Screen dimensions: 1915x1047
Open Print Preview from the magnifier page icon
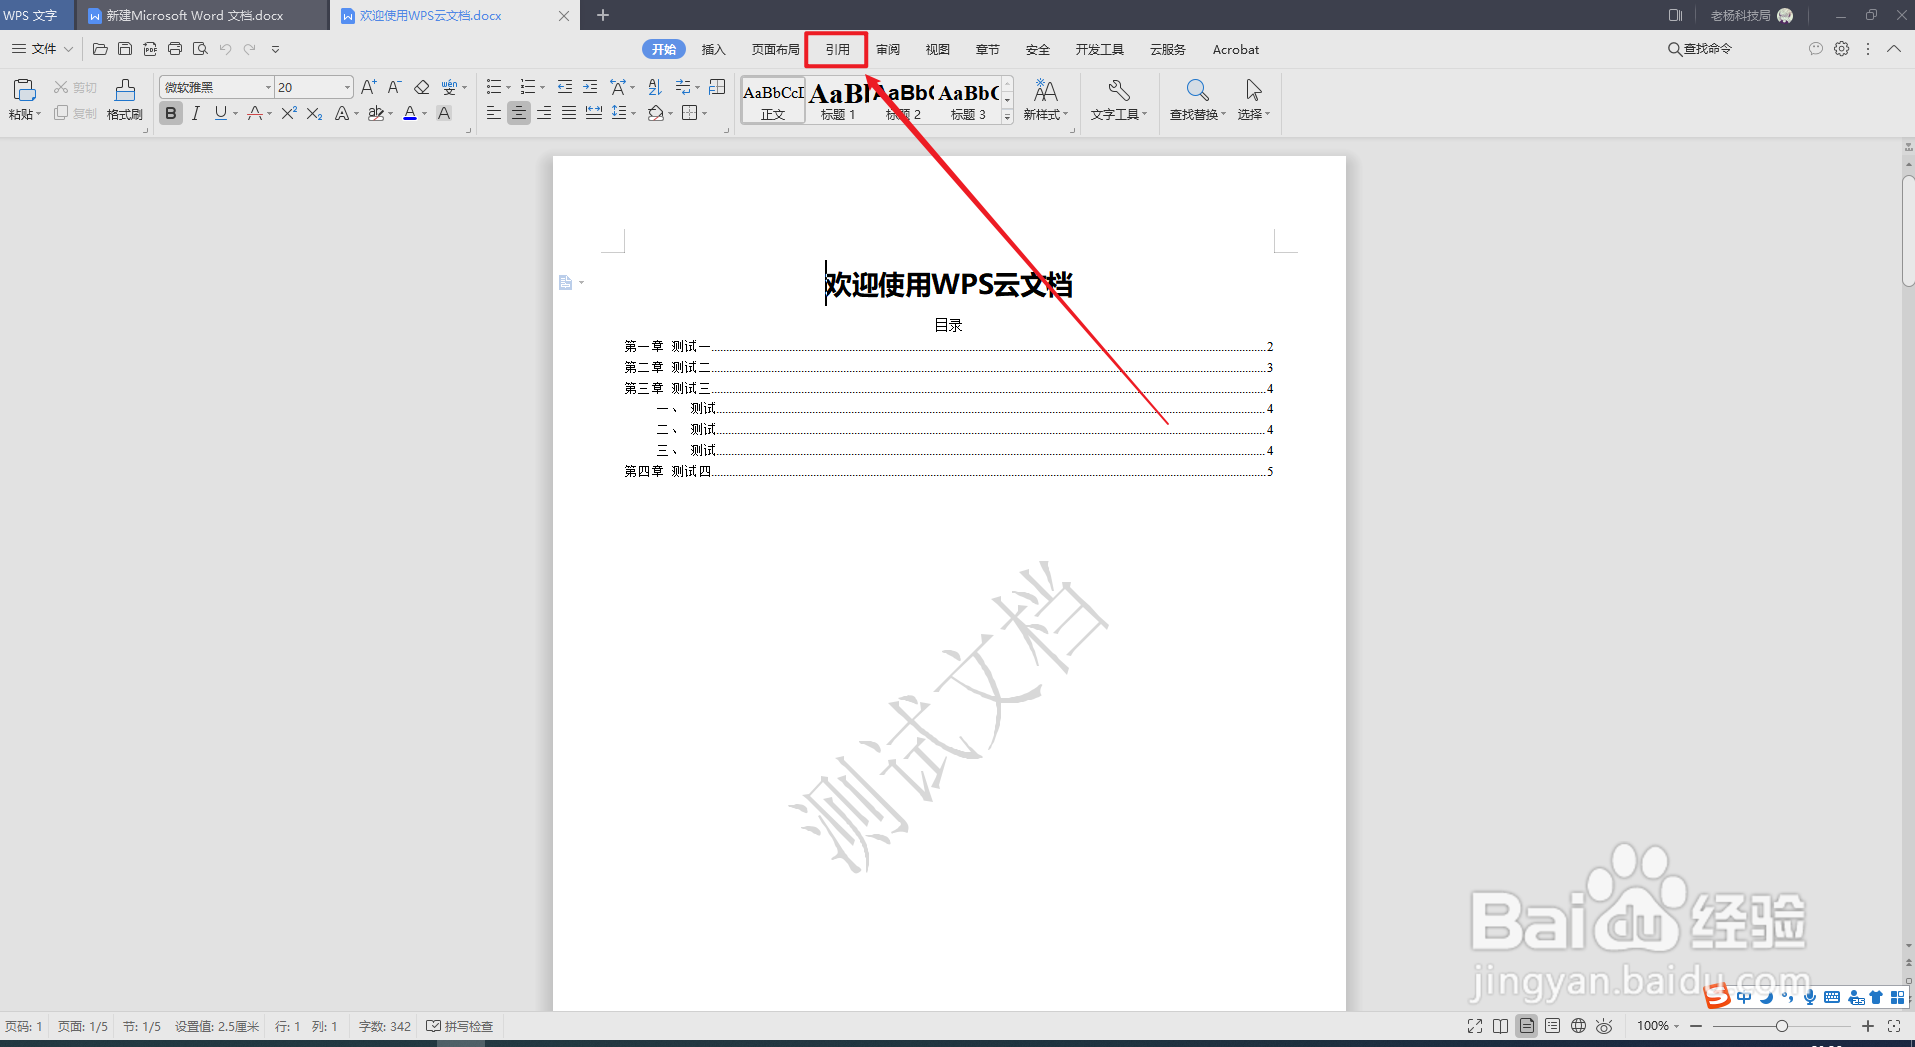pyautogui.click(x=200, y=49)
